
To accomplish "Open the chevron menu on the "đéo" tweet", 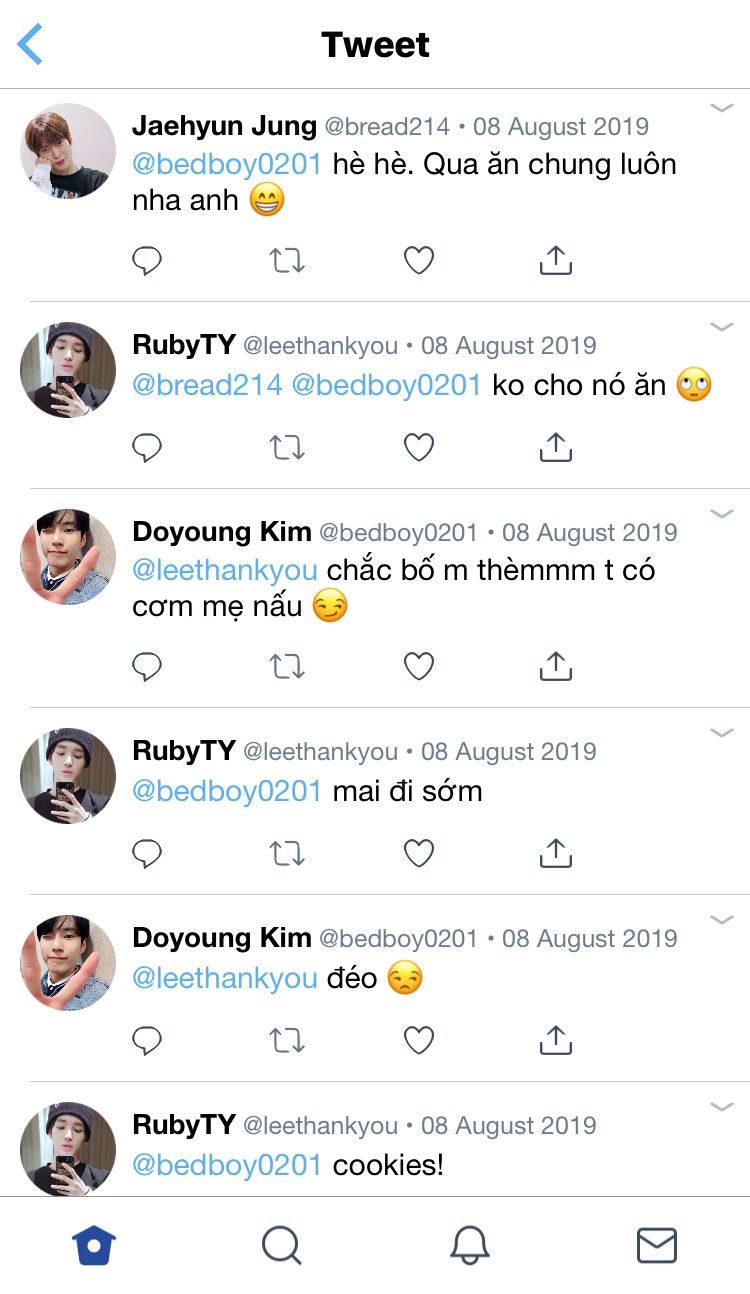I will click(722, 920).
